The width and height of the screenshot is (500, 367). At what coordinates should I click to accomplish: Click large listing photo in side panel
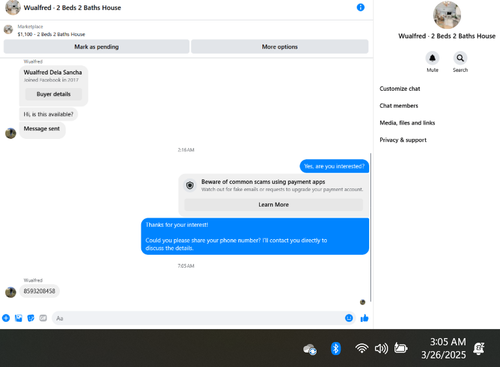point(447,15)
